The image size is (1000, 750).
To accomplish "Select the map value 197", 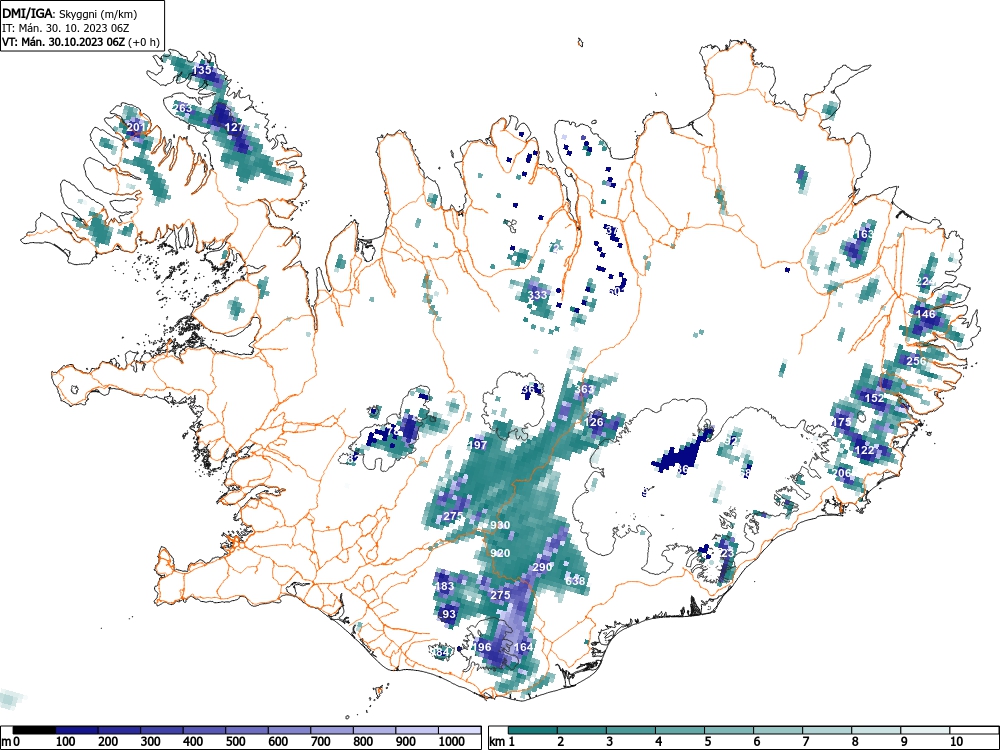I will coord(478,445).
